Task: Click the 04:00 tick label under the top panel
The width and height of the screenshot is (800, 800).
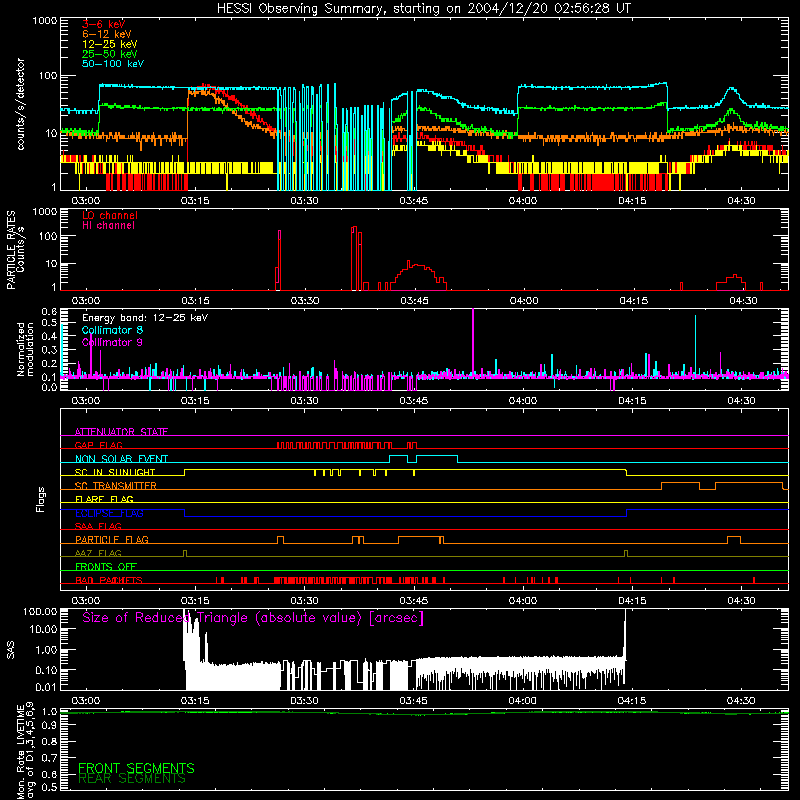Action: [522, 201]
